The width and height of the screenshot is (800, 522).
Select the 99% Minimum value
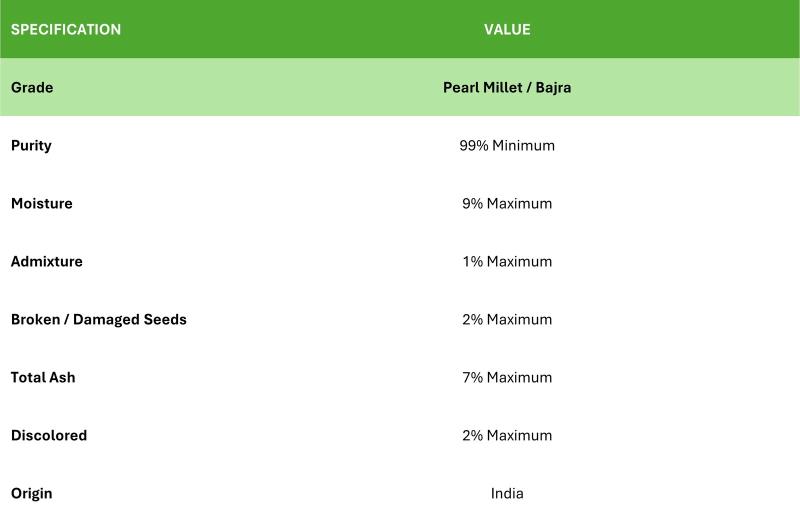point(507,145)
